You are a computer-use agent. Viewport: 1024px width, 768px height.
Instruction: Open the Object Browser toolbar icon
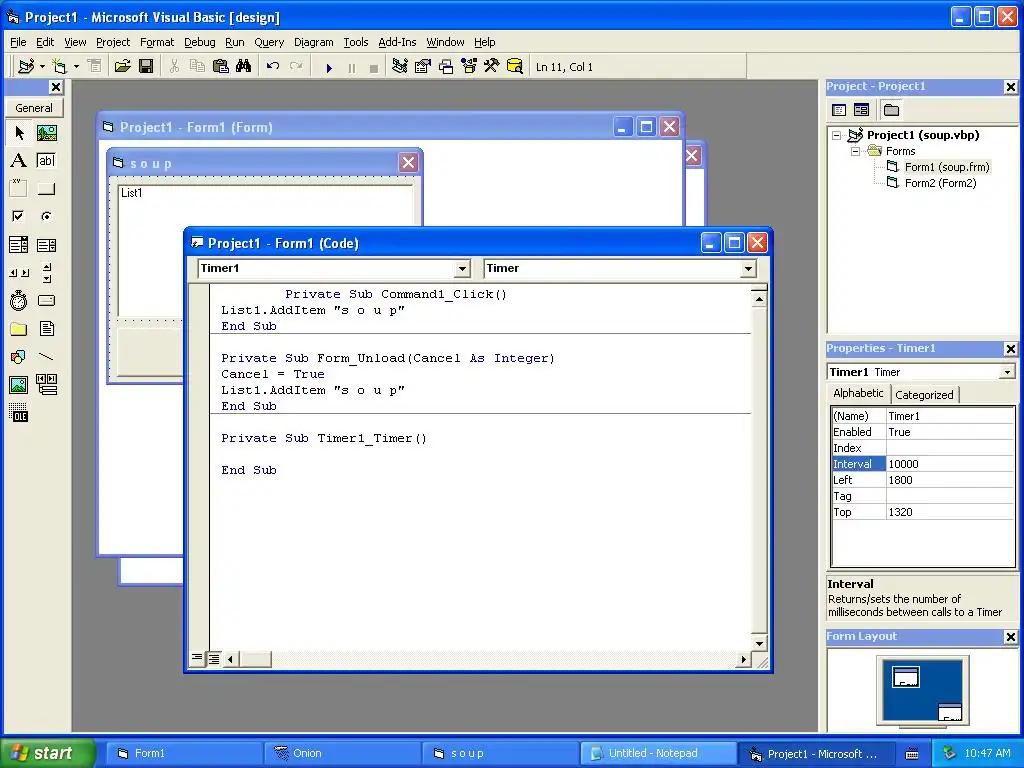[469, 66]
